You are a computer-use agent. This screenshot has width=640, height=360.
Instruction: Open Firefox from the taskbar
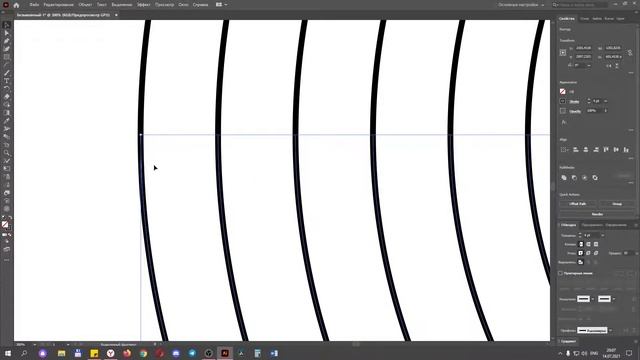tap(127, 353)
